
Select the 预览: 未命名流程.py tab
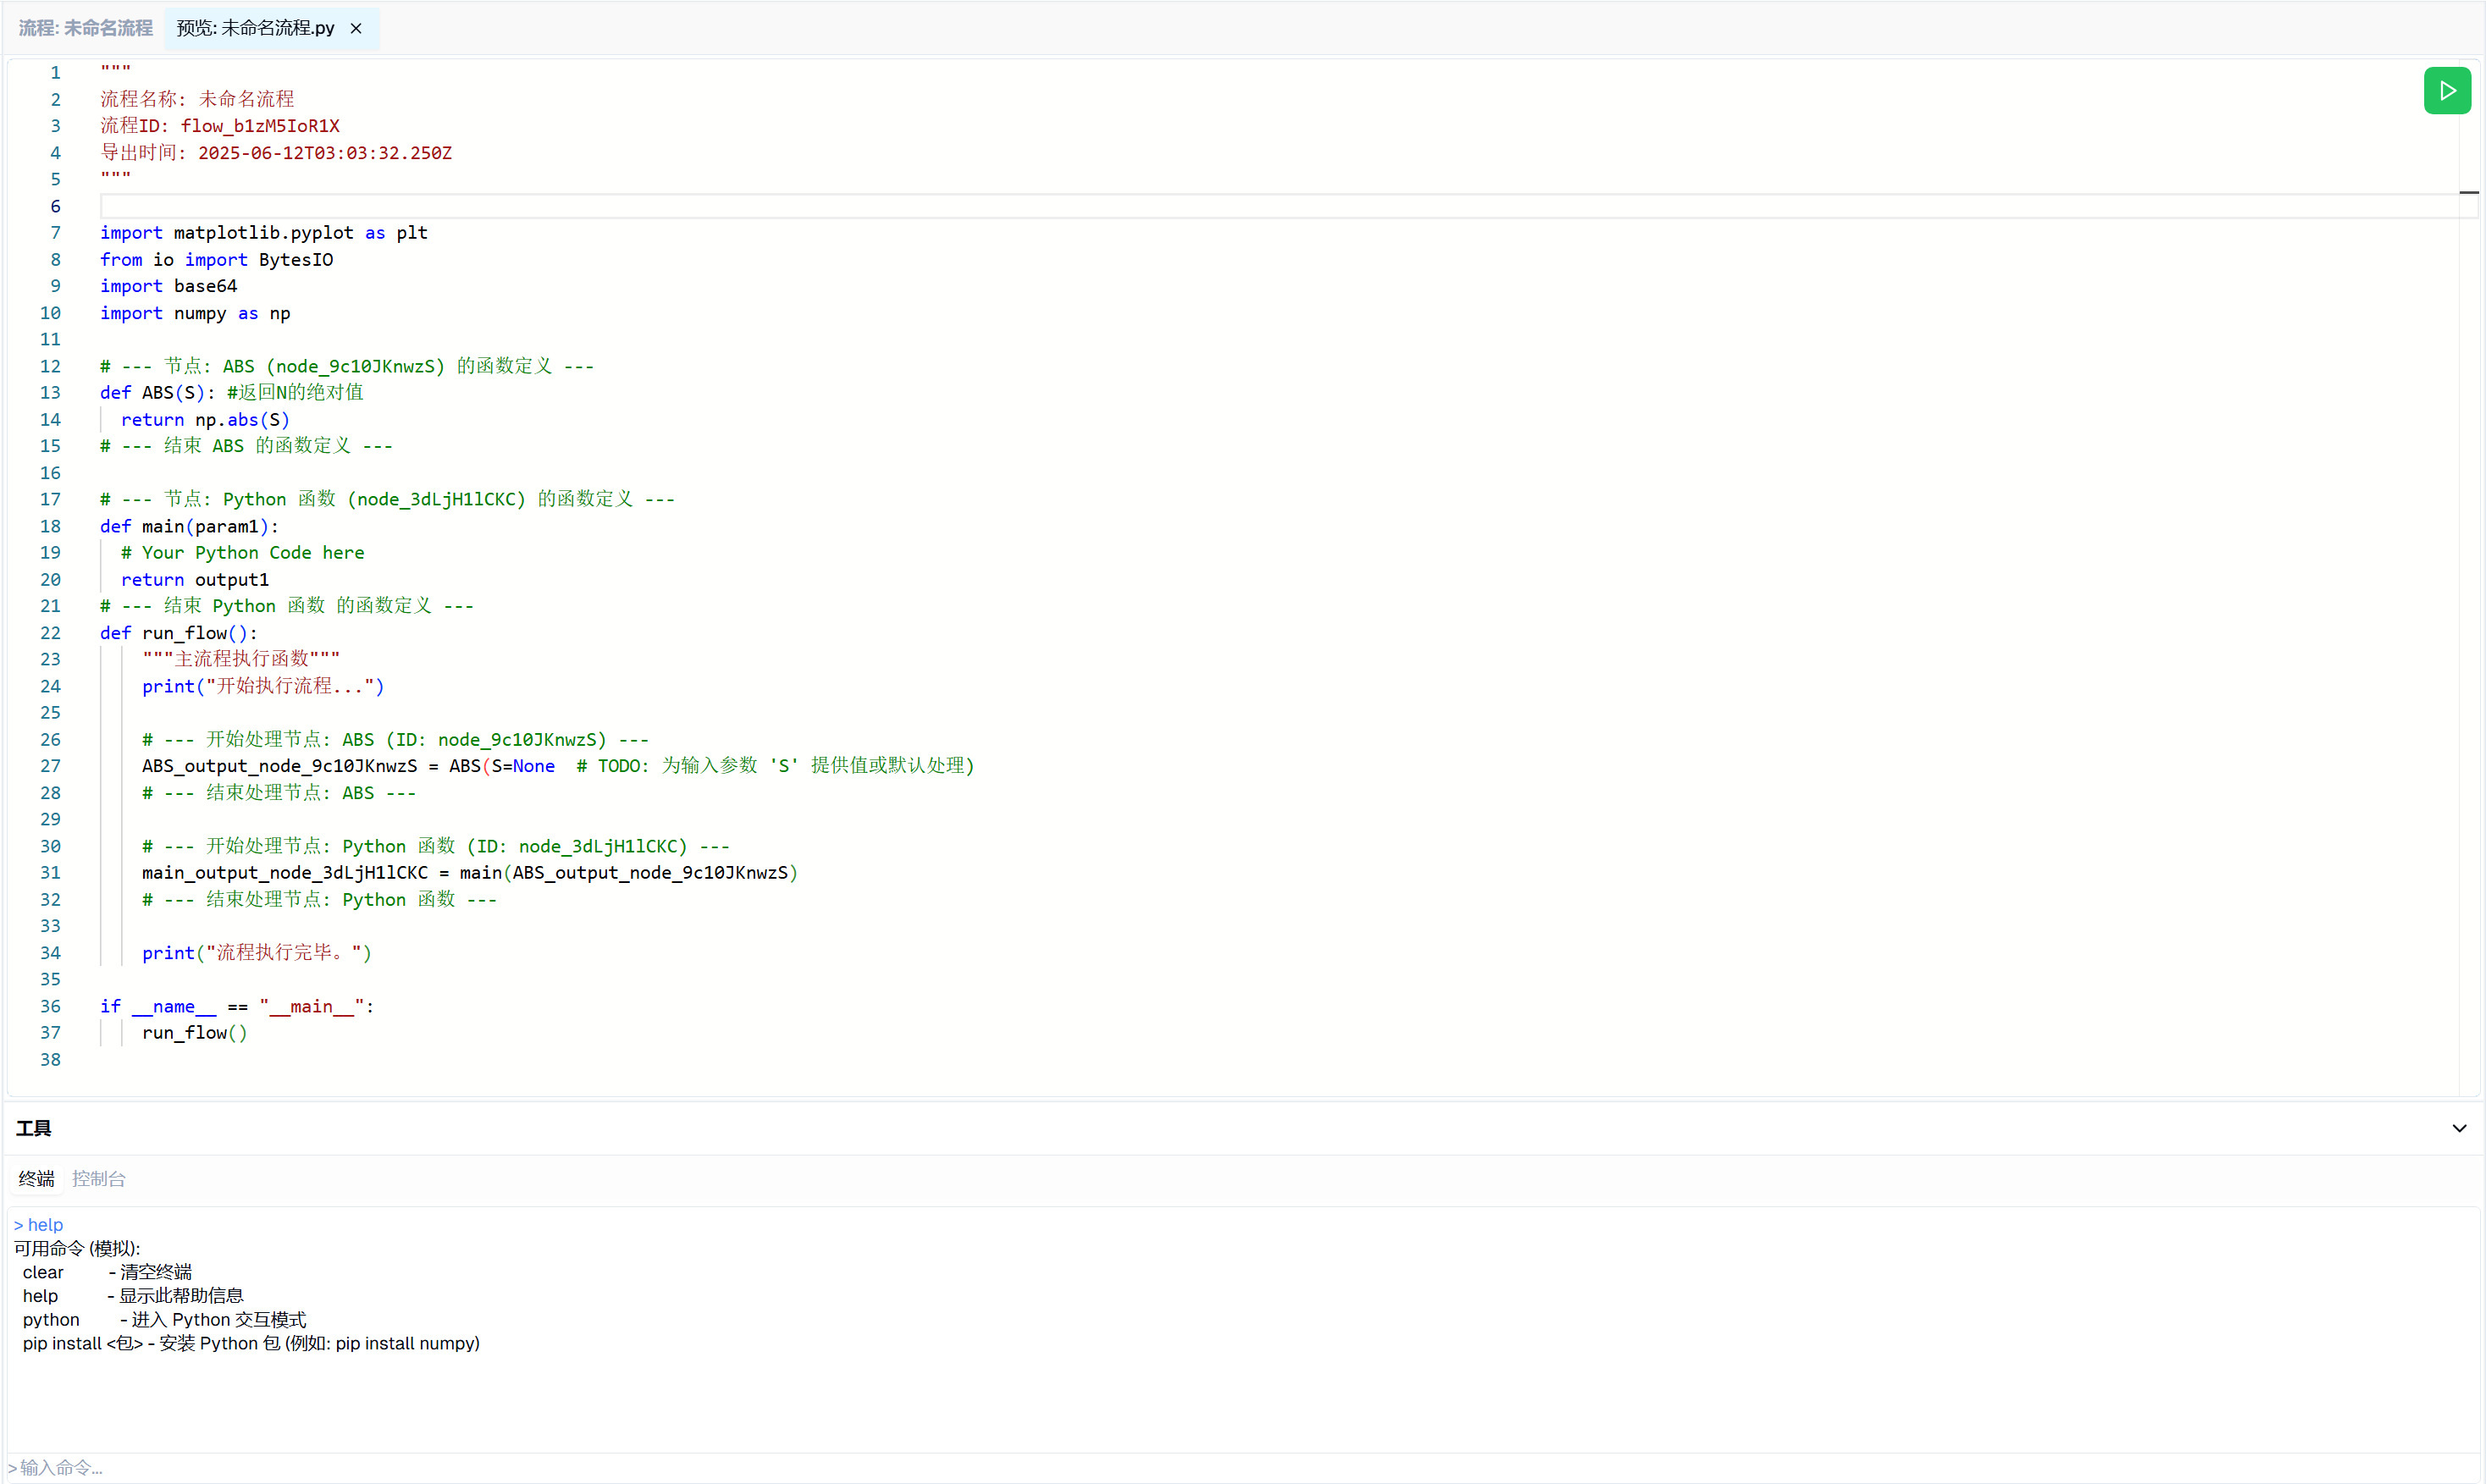255,29
